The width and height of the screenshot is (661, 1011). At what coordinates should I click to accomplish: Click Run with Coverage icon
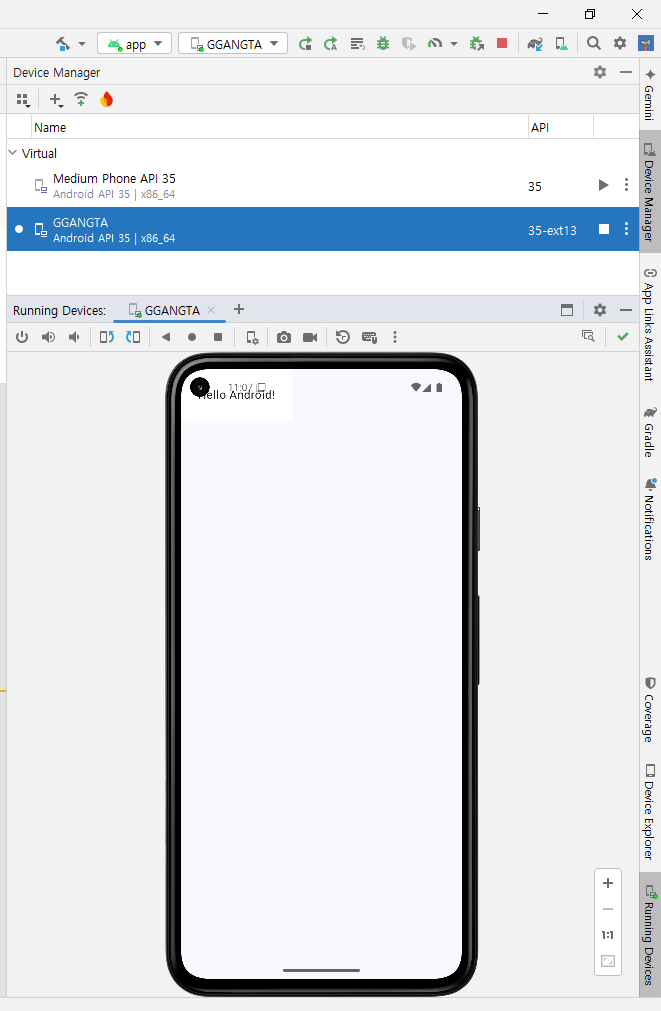[409, 44]
